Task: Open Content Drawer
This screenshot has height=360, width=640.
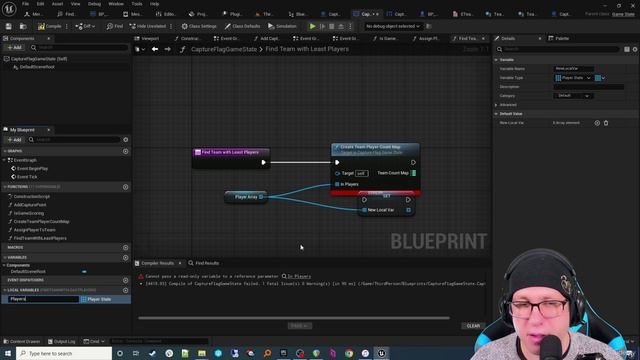Action: (x=22, y=341)
